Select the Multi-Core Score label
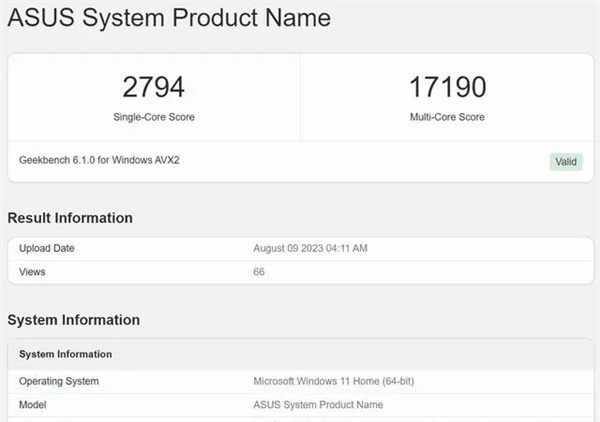The width and height of the screenshot is (600, 422). [x=446, y=117]
